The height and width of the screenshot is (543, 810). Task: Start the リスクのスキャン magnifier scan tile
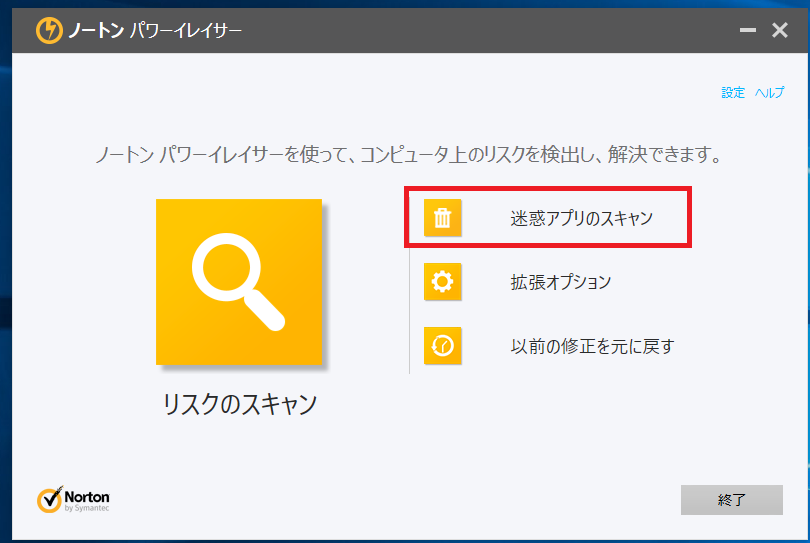pos(239,282)
